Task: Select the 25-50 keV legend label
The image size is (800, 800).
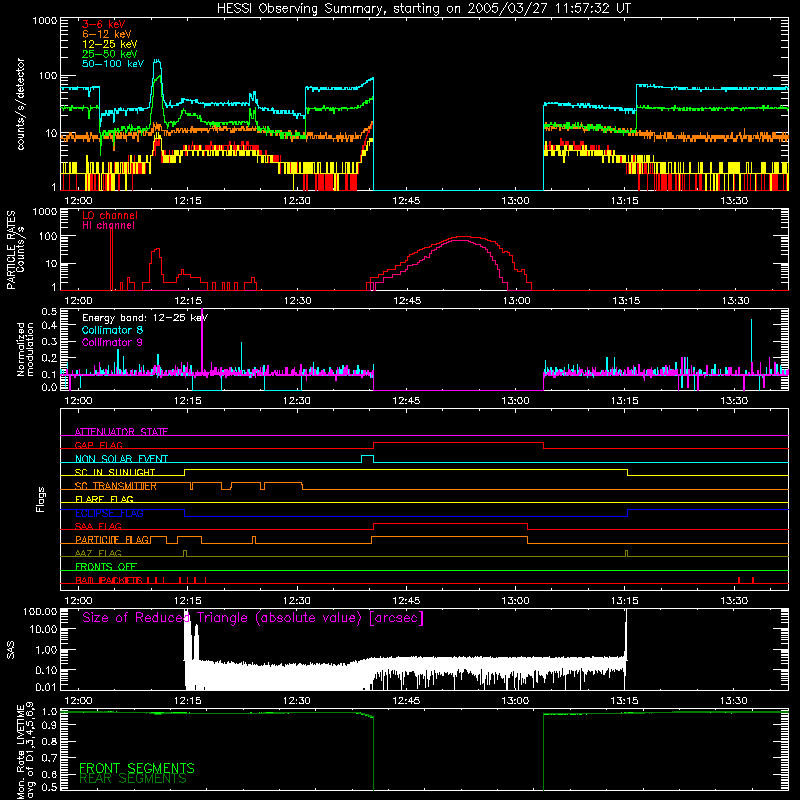Action: click(109, 54)
